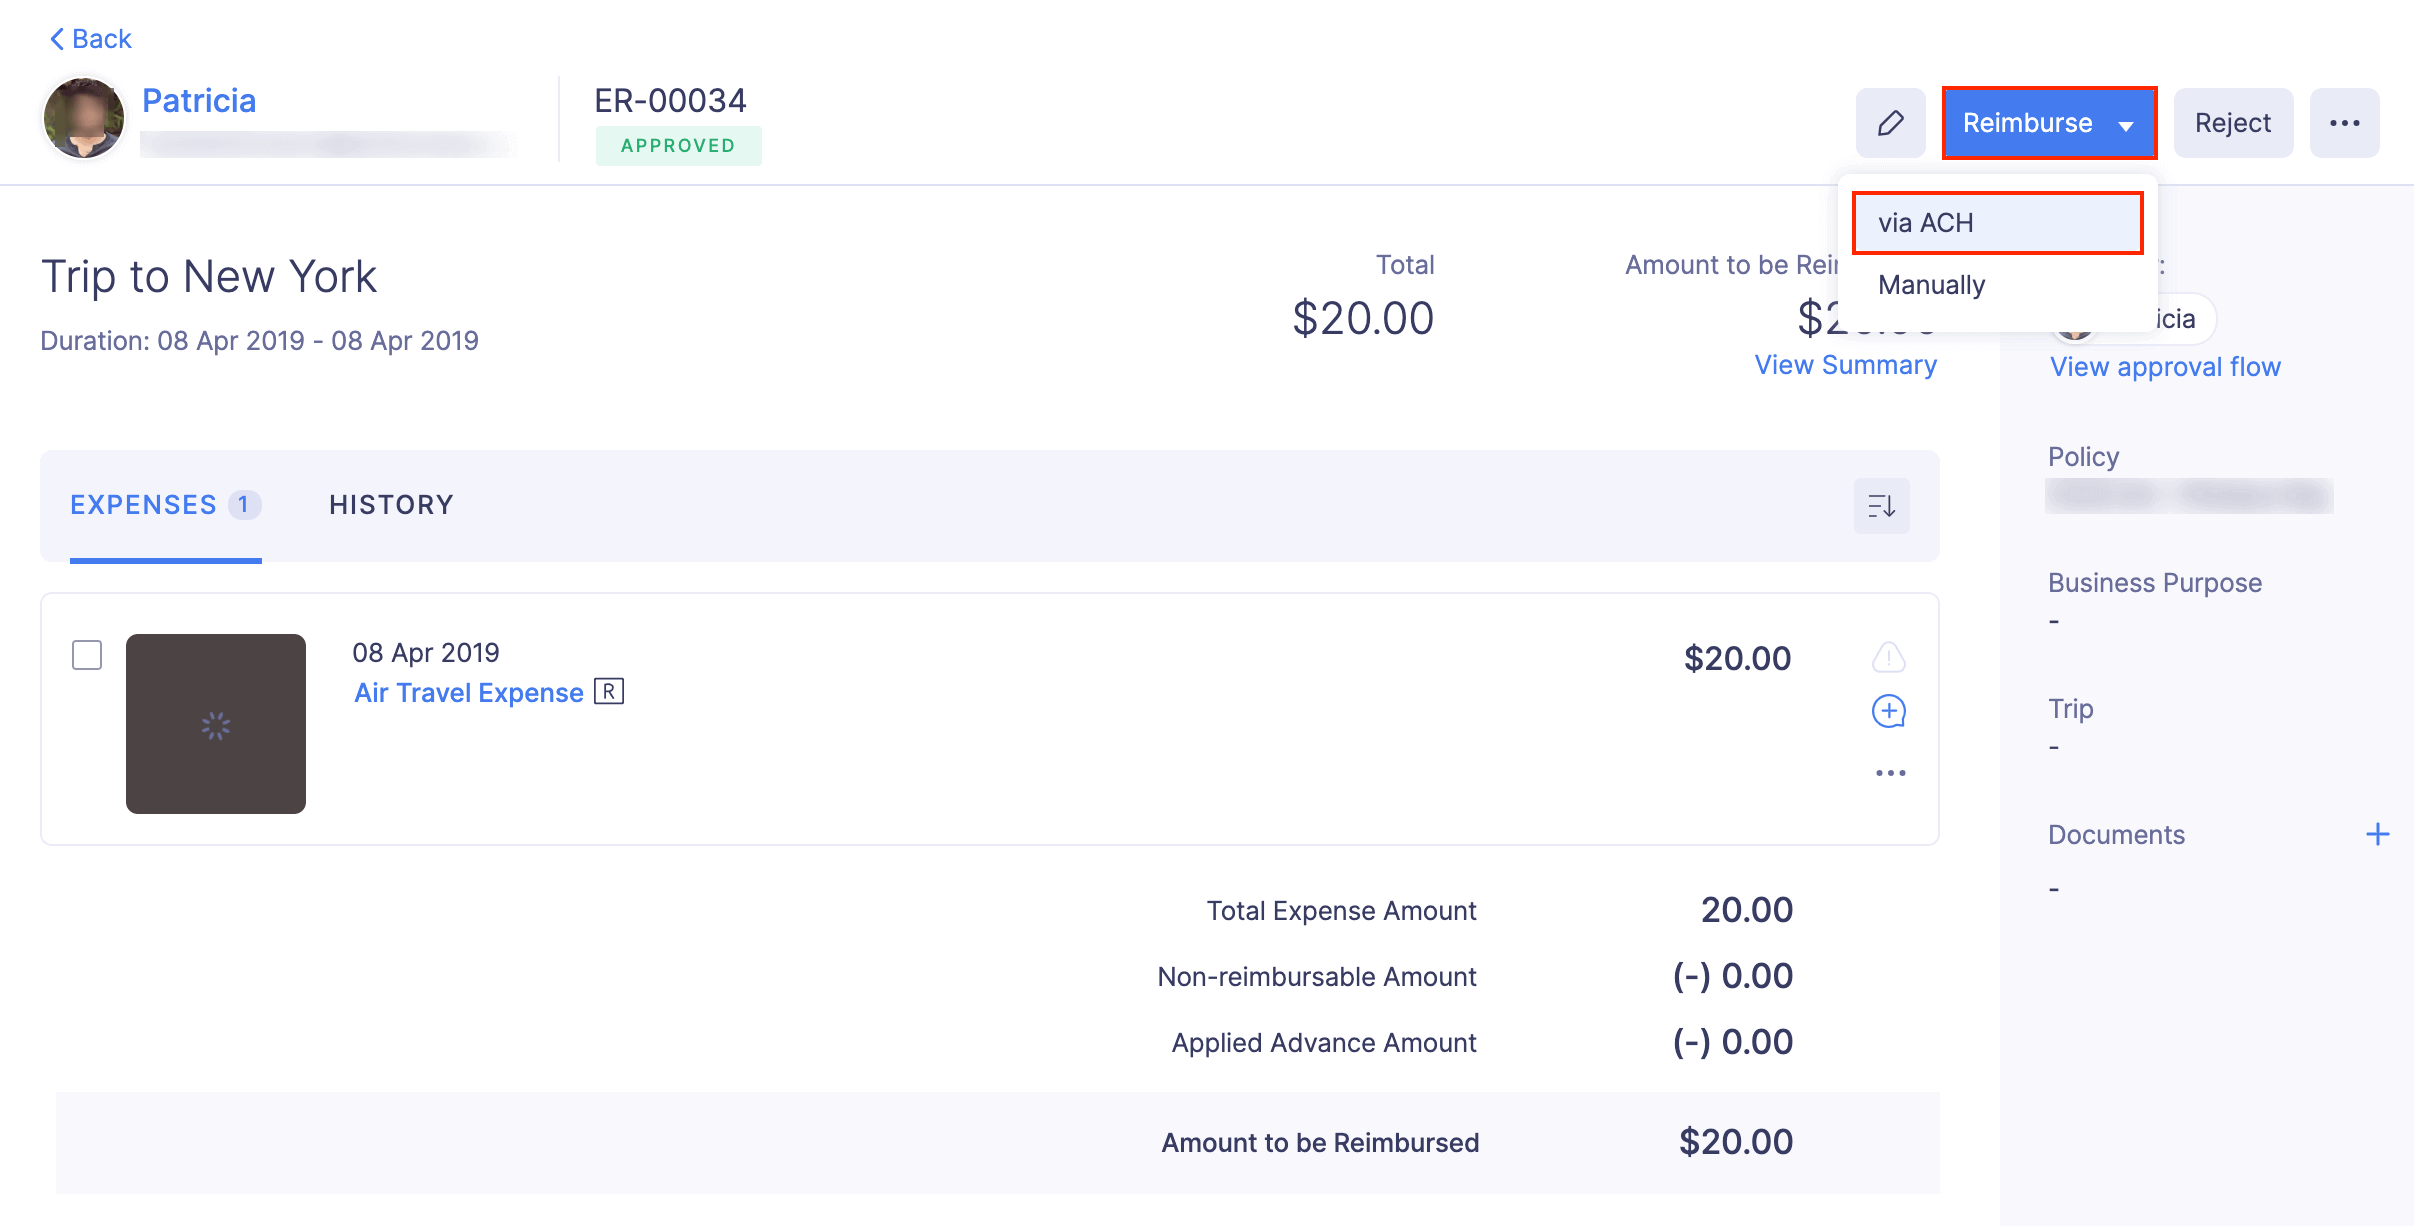This screenshot has width=2414, height=1226.
Task: Switch to the History tab
Action: [x=391, y=505]
